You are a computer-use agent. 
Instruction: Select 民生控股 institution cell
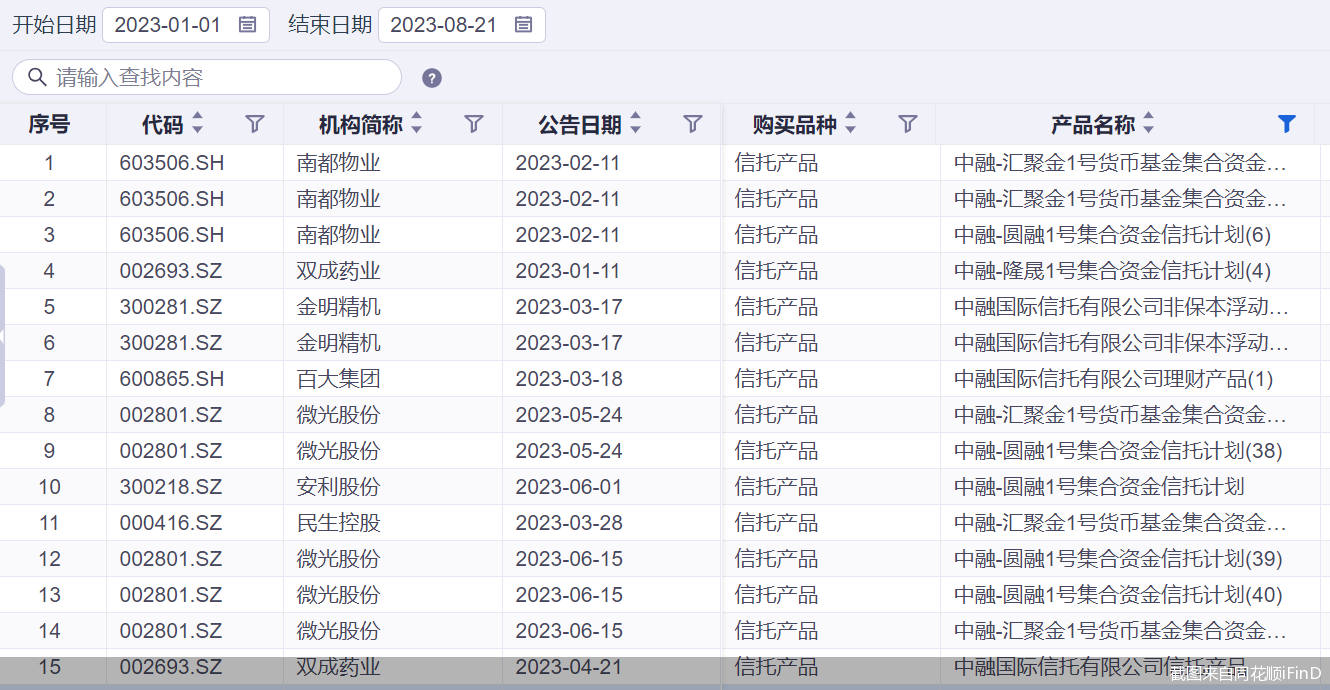[339, 523]
